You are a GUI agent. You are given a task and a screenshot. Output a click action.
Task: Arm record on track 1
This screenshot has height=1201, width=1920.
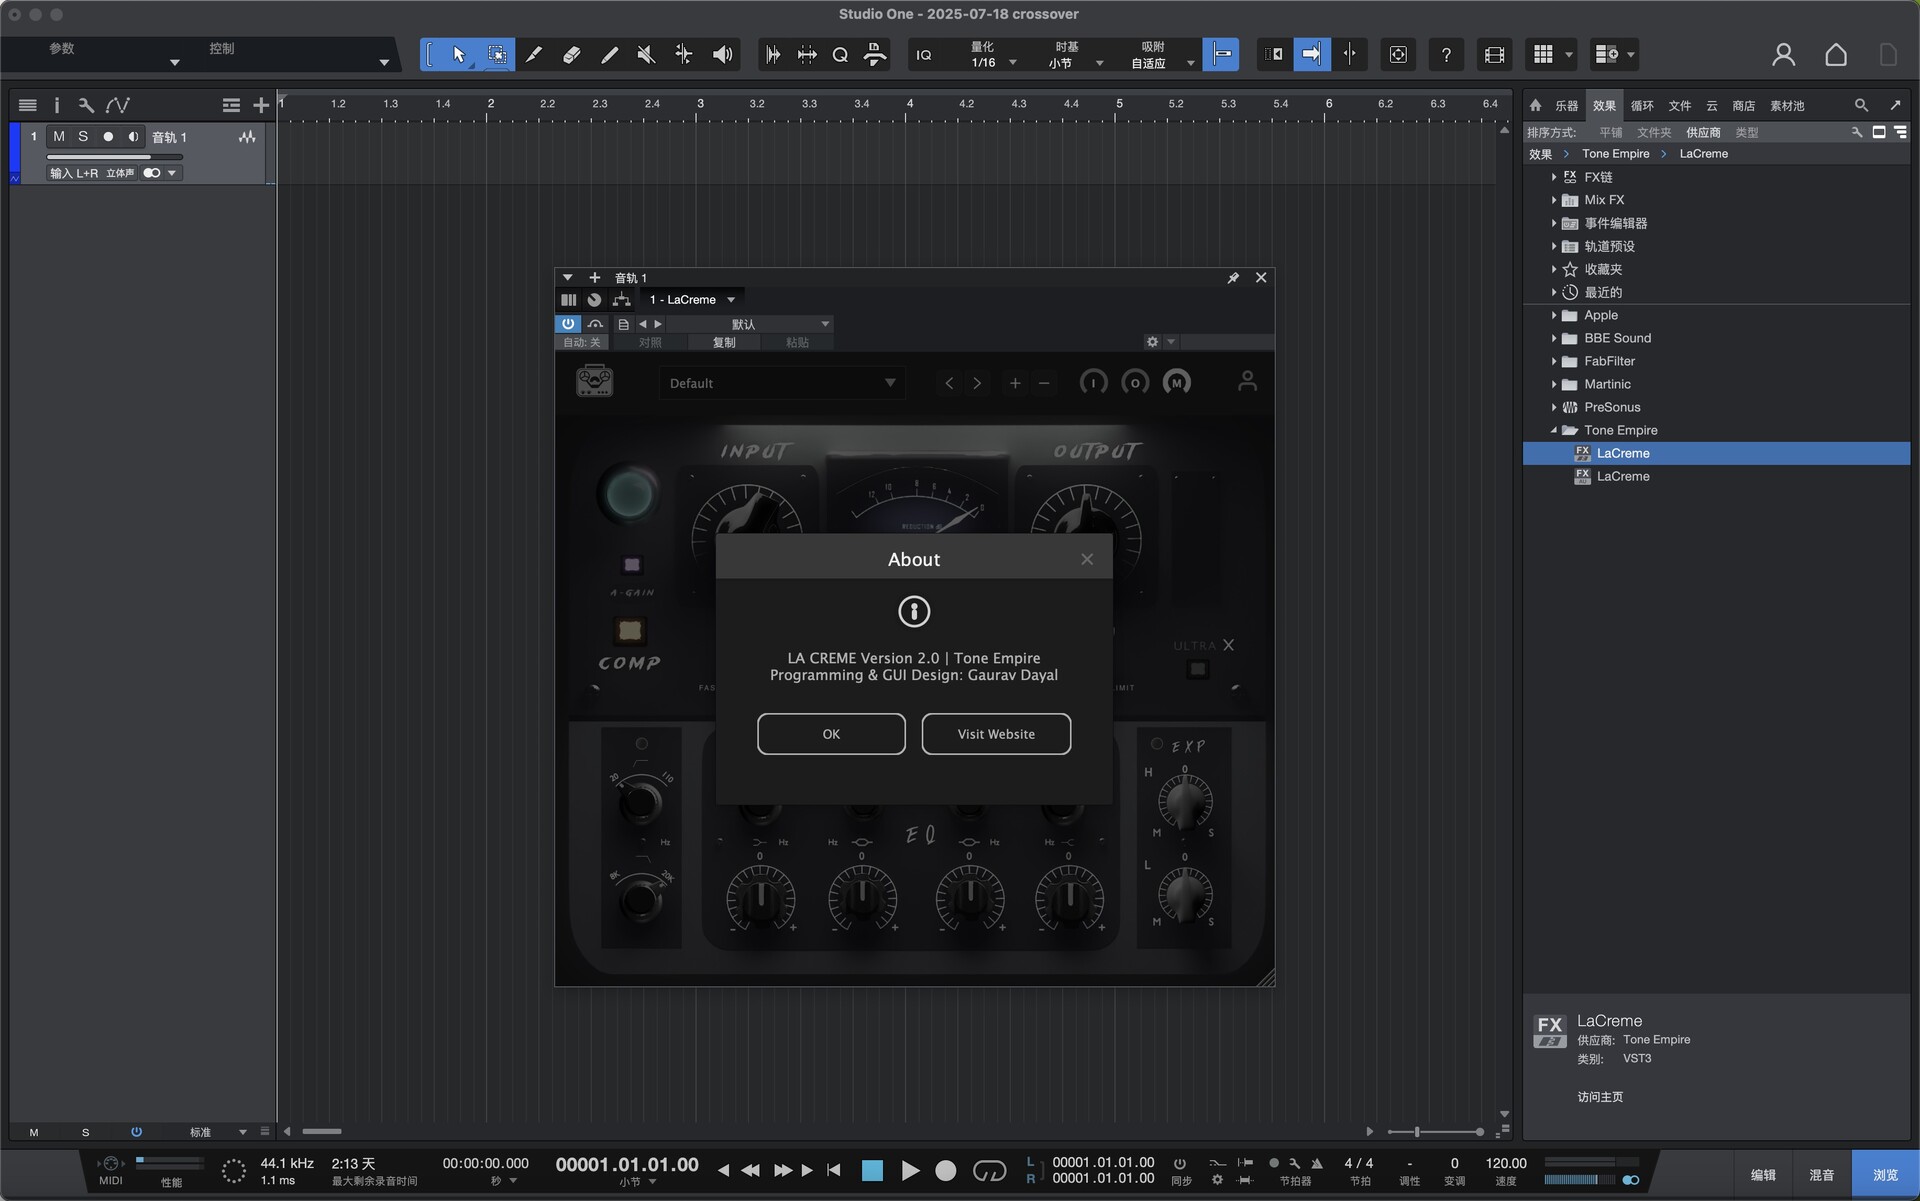pos(108,137)
